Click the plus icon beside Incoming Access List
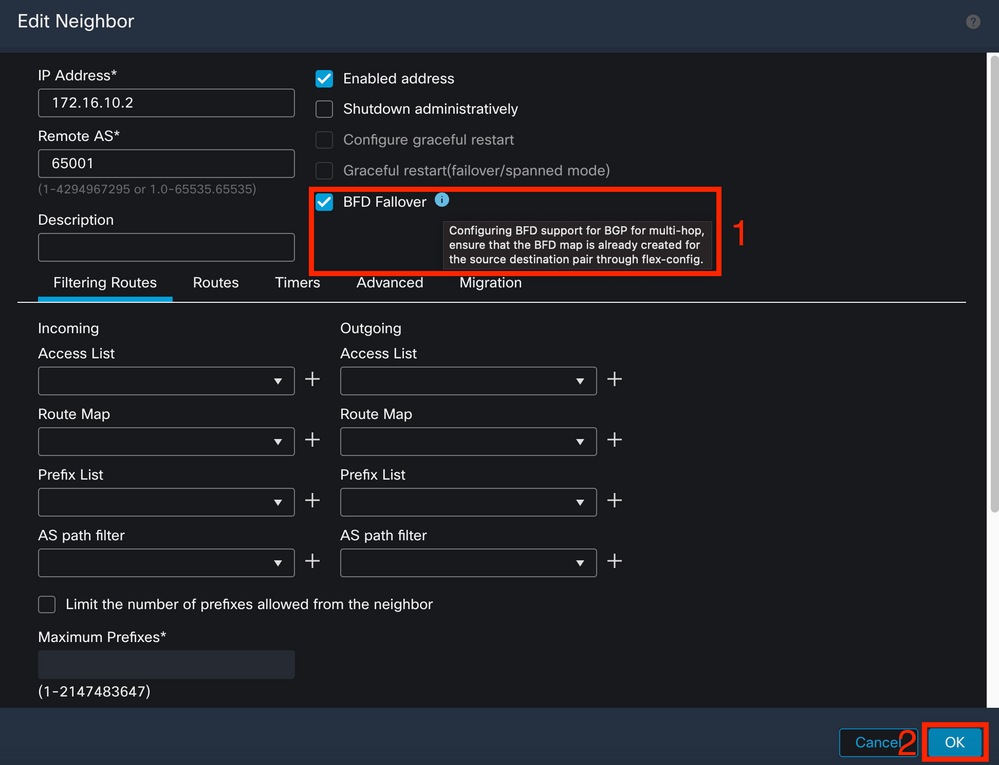This screenshot has width=999, height=765. pyautogui.click(x=312, y=379)
